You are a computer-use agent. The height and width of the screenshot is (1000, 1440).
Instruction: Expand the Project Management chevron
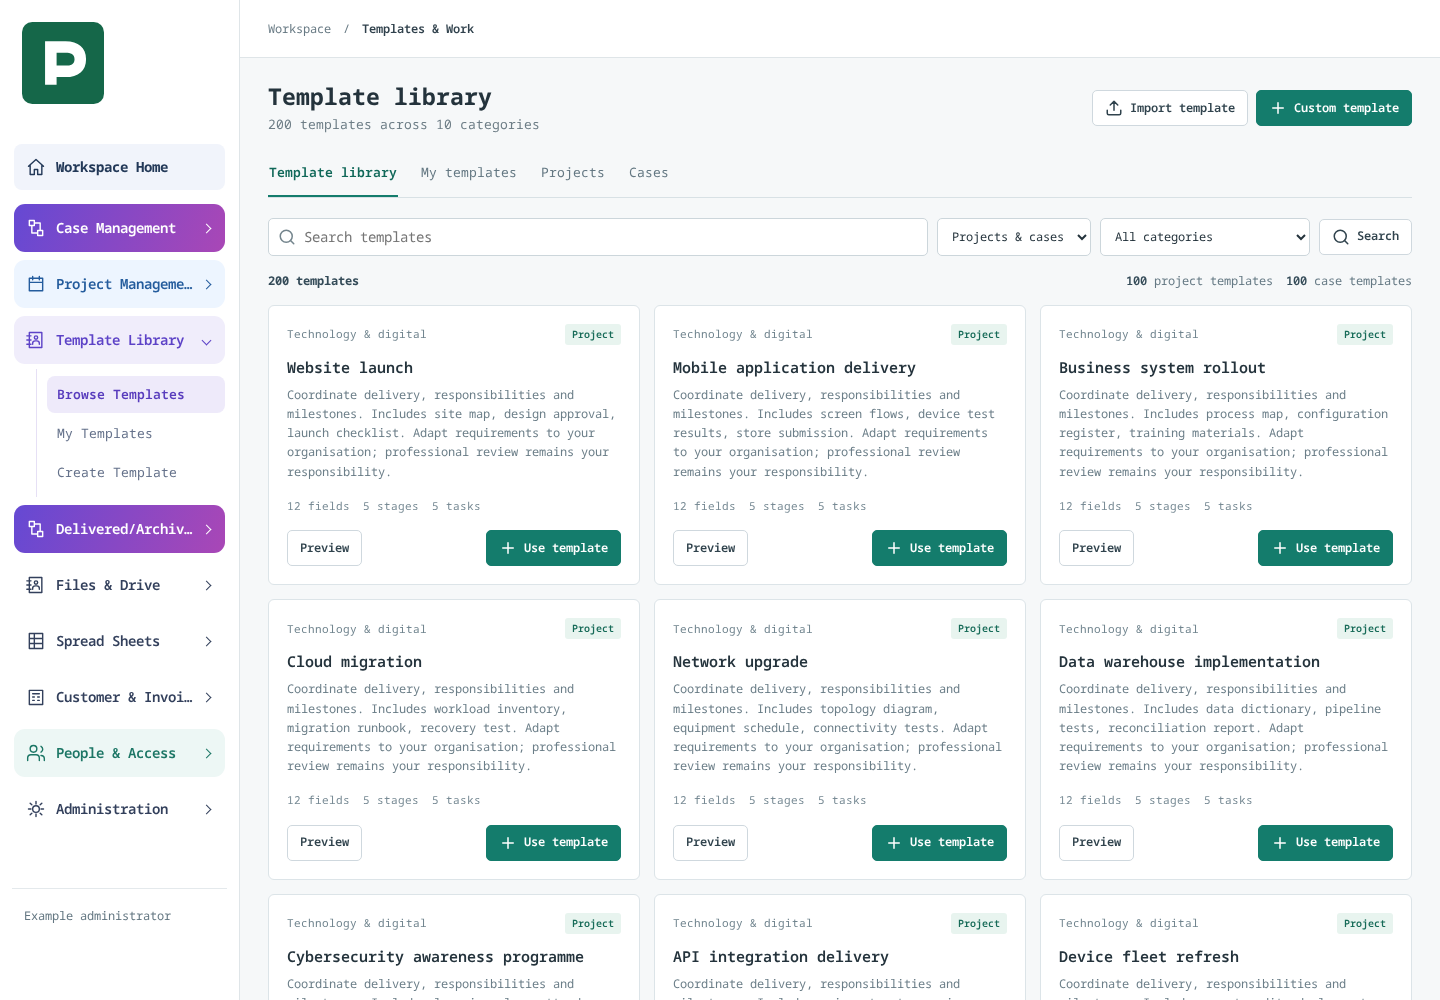pyautogui.click(x=208, y=284)
